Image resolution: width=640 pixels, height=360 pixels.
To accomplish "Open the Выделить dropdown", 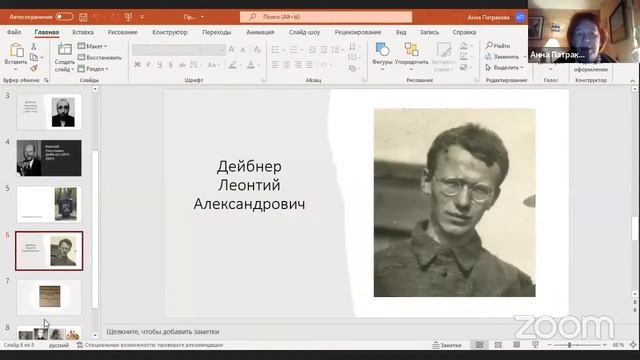I will 504,67.
